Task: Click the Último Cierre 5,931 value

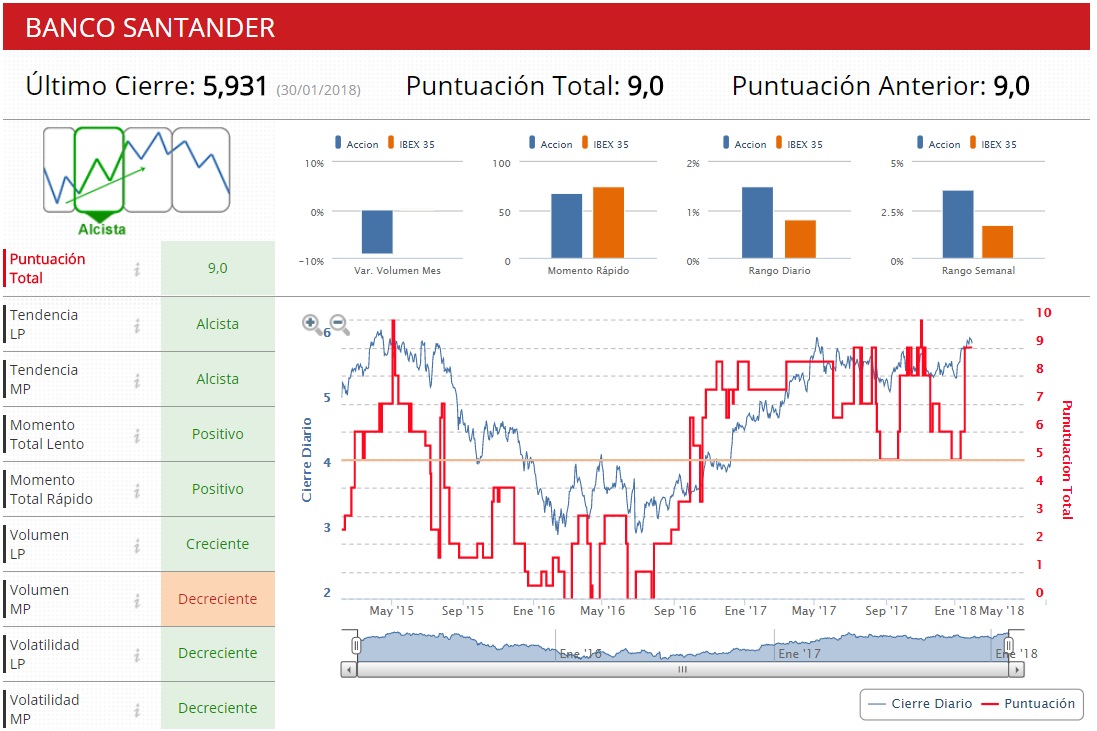Action: (235, 86)
